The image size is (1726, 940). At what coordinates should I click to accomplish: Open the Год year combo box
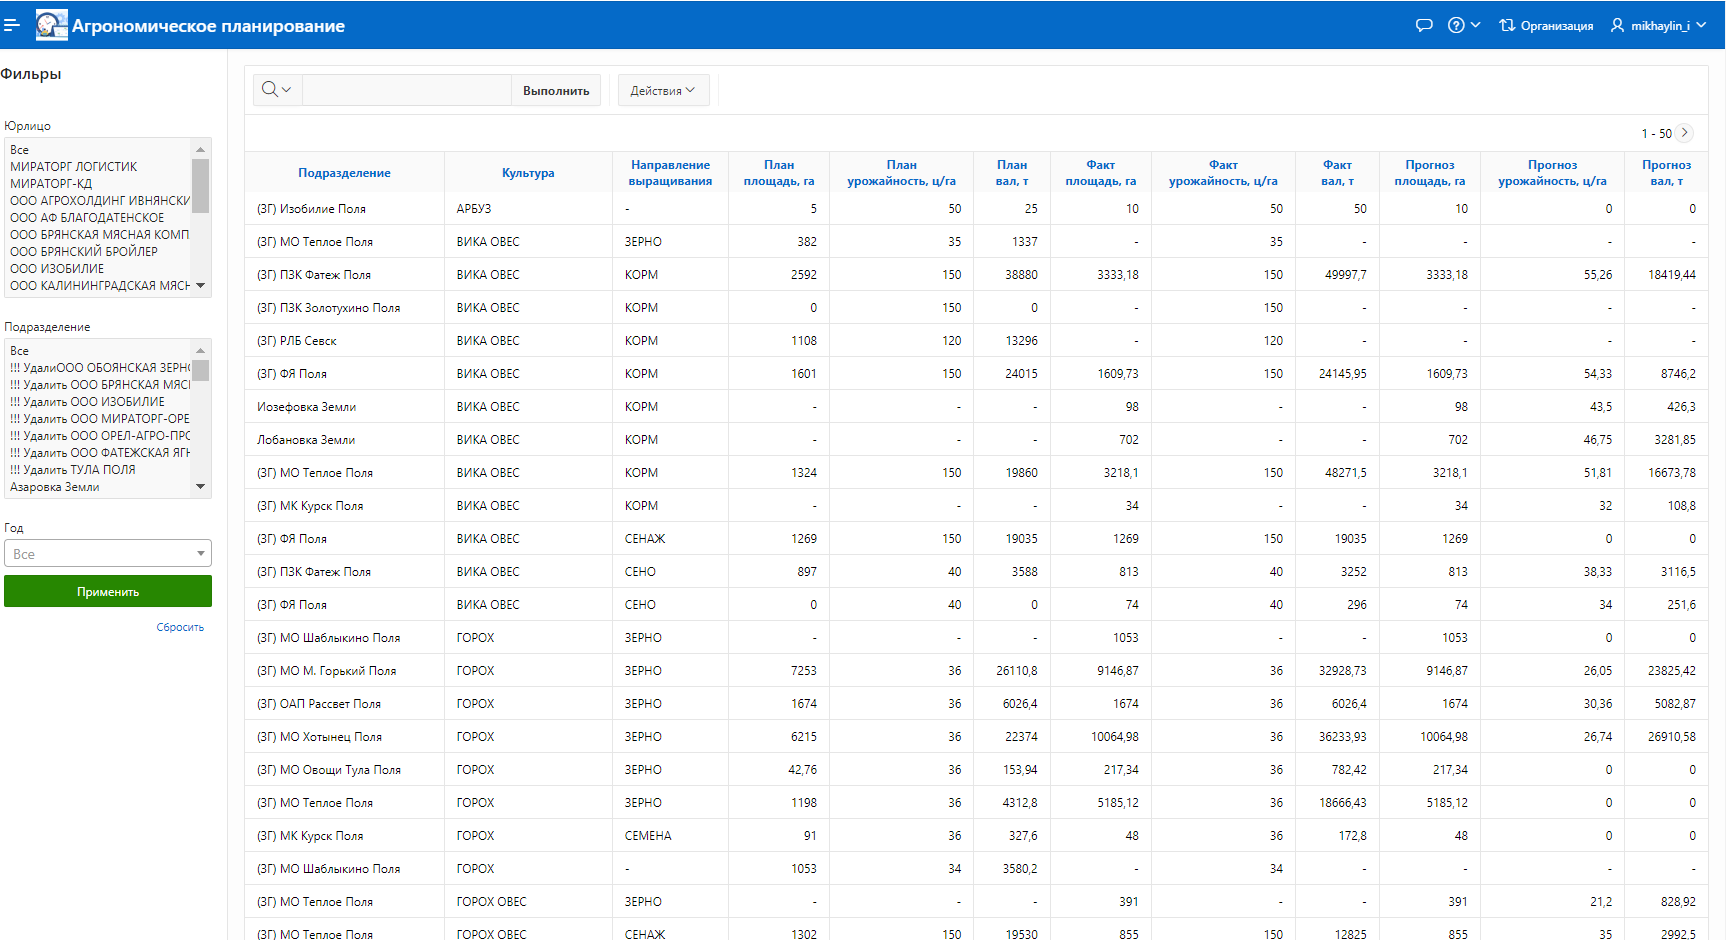pyautogui.click(x=108, y=554)
